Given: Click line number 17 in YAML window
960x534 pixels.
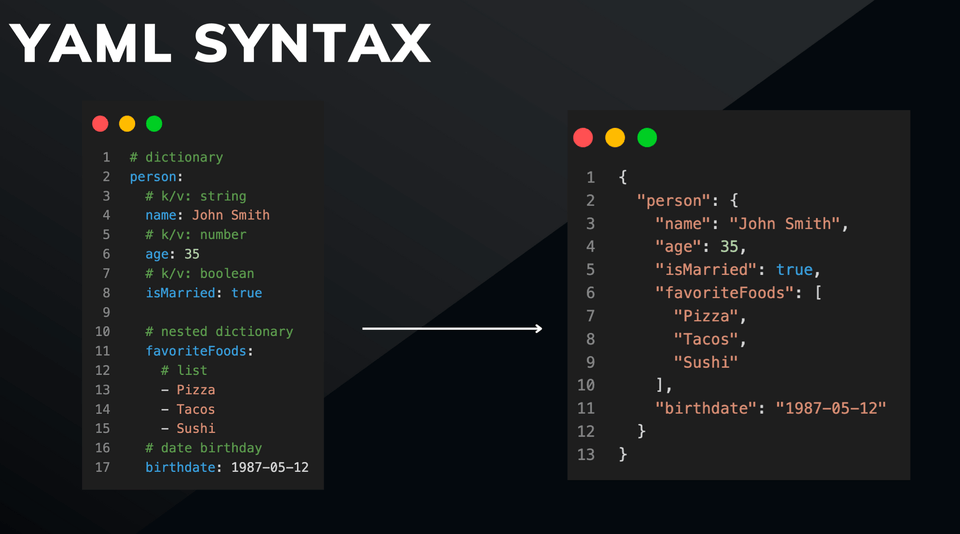Looking at the screenshot, I should [102, 467].
